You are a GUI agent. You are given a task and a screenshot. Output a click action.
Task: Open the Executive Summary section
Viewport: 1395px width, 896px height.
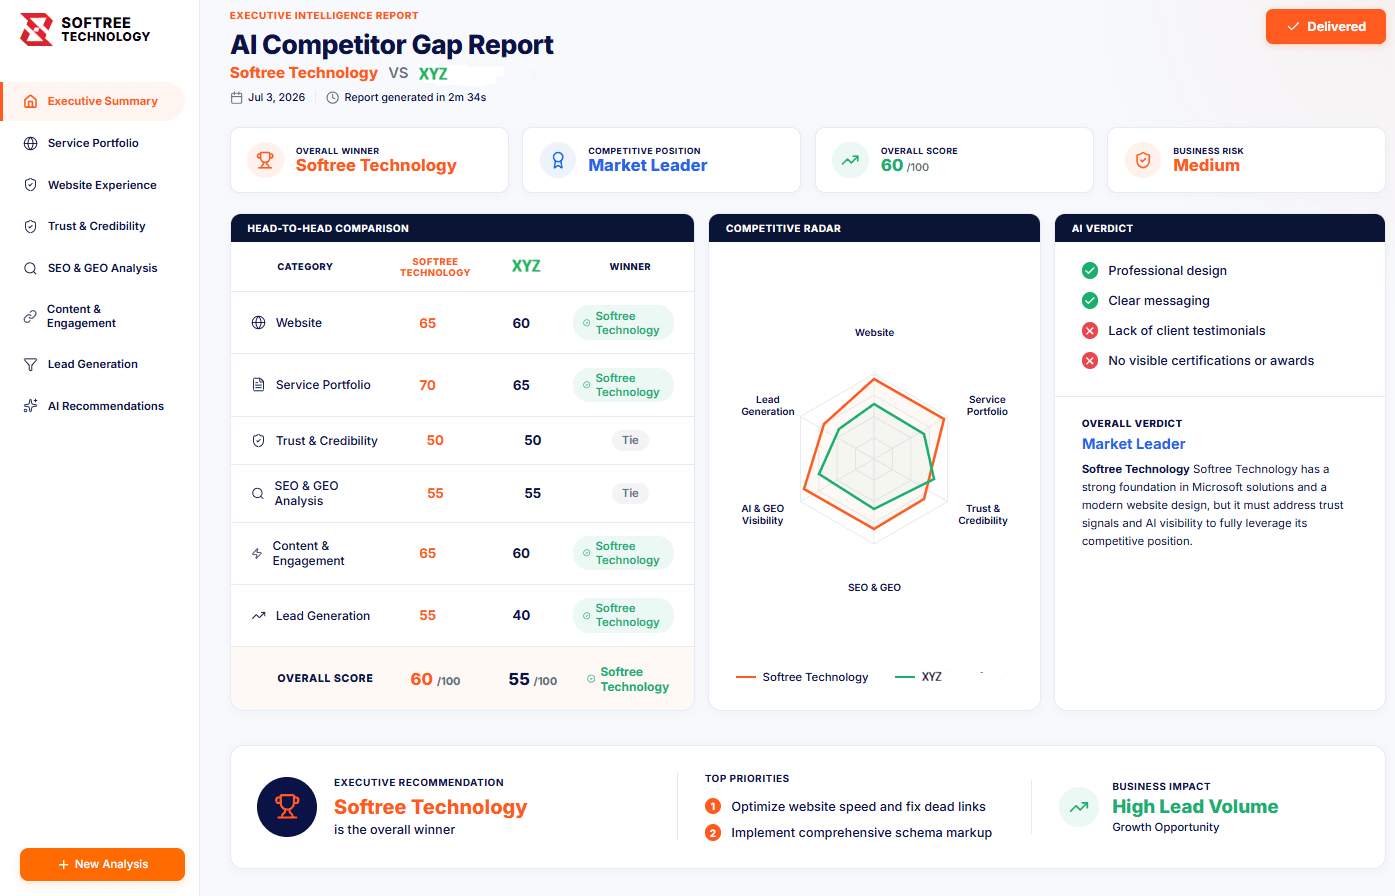(93, 101)
